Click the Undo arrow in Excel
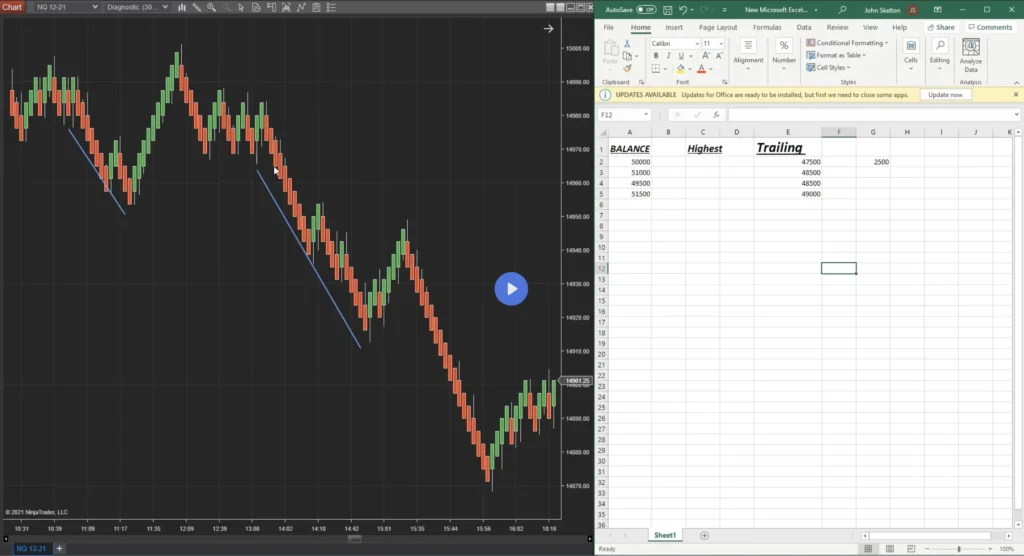1024x556 pixels. pos(682,10)
